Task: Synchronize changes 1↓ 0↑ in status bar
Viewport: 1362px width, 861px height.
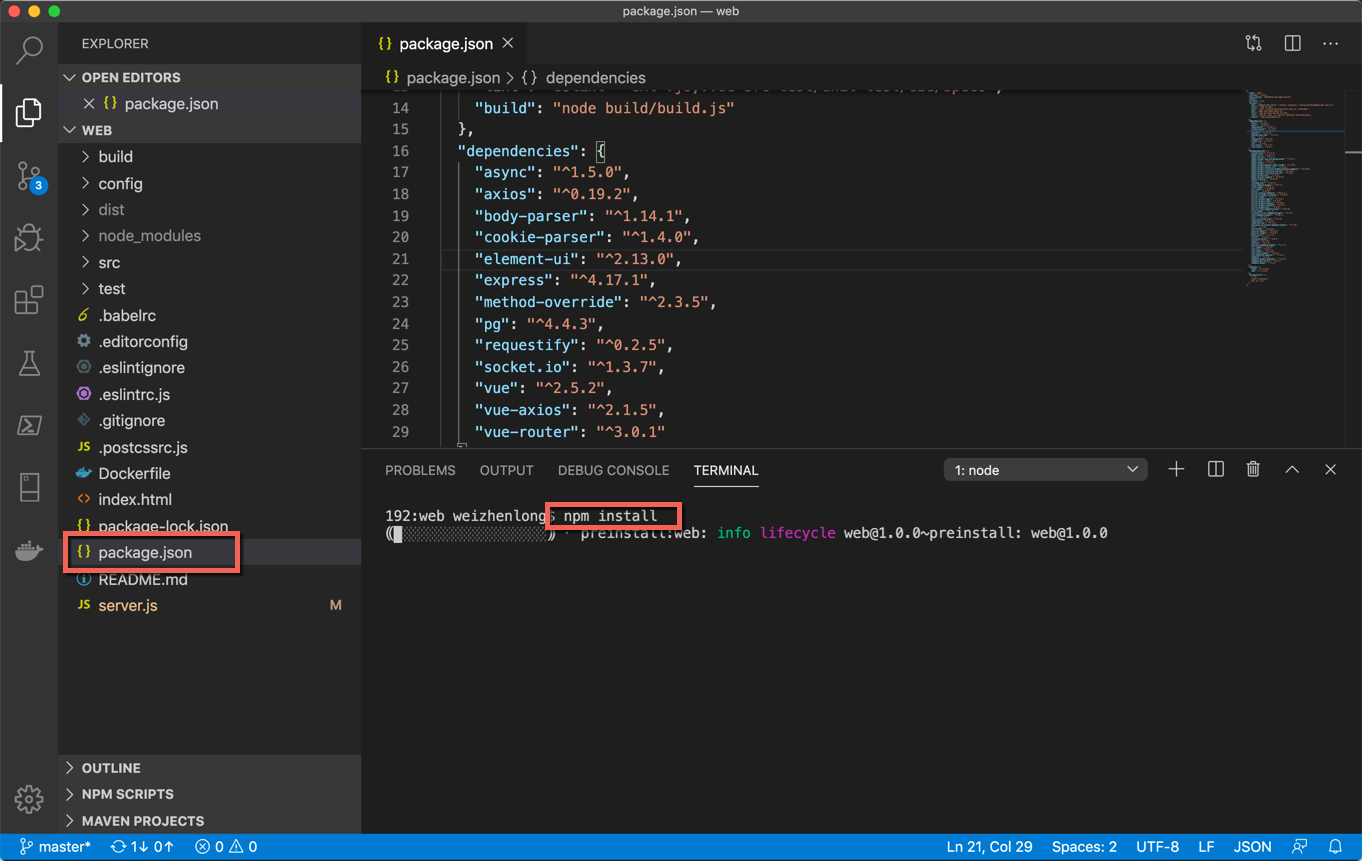Action: 142,846
